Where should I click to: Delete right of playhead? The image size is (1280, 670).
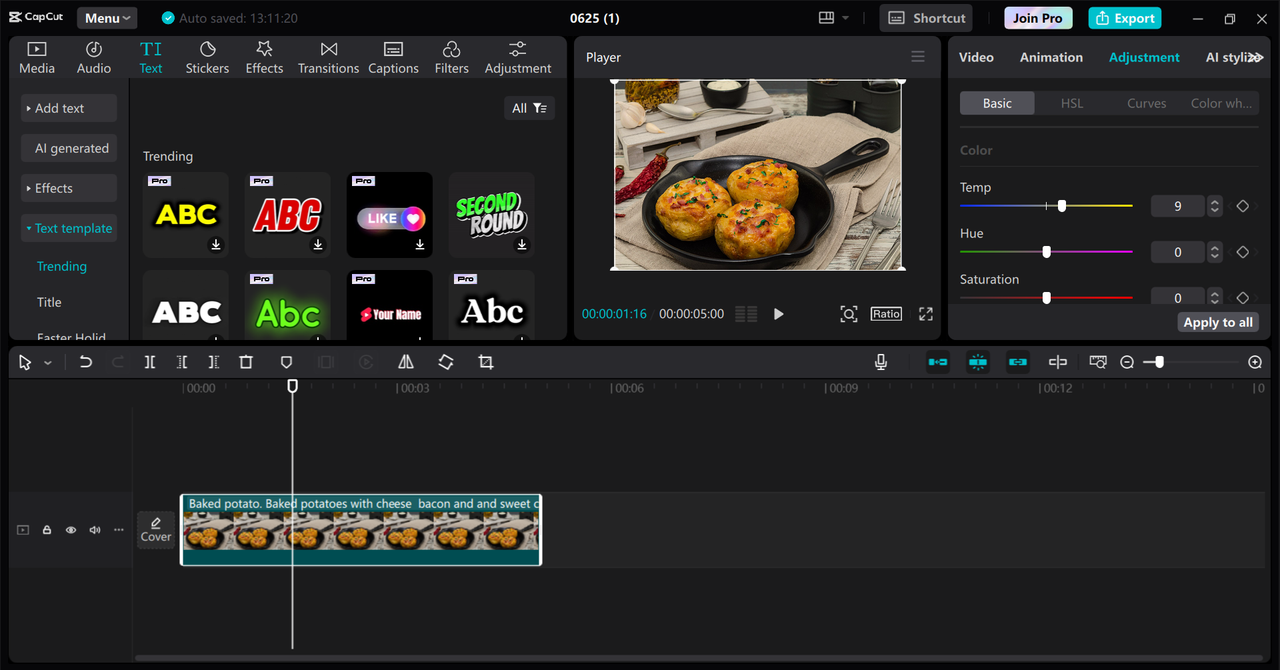[x=214, y=362]
